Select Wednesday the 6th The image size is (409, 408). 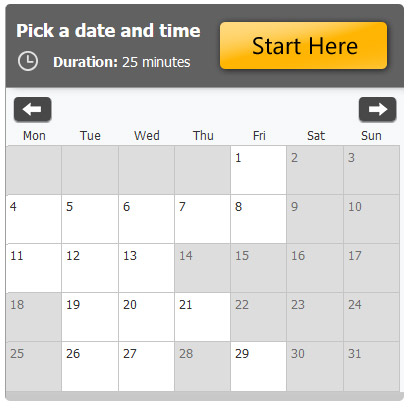146,219
